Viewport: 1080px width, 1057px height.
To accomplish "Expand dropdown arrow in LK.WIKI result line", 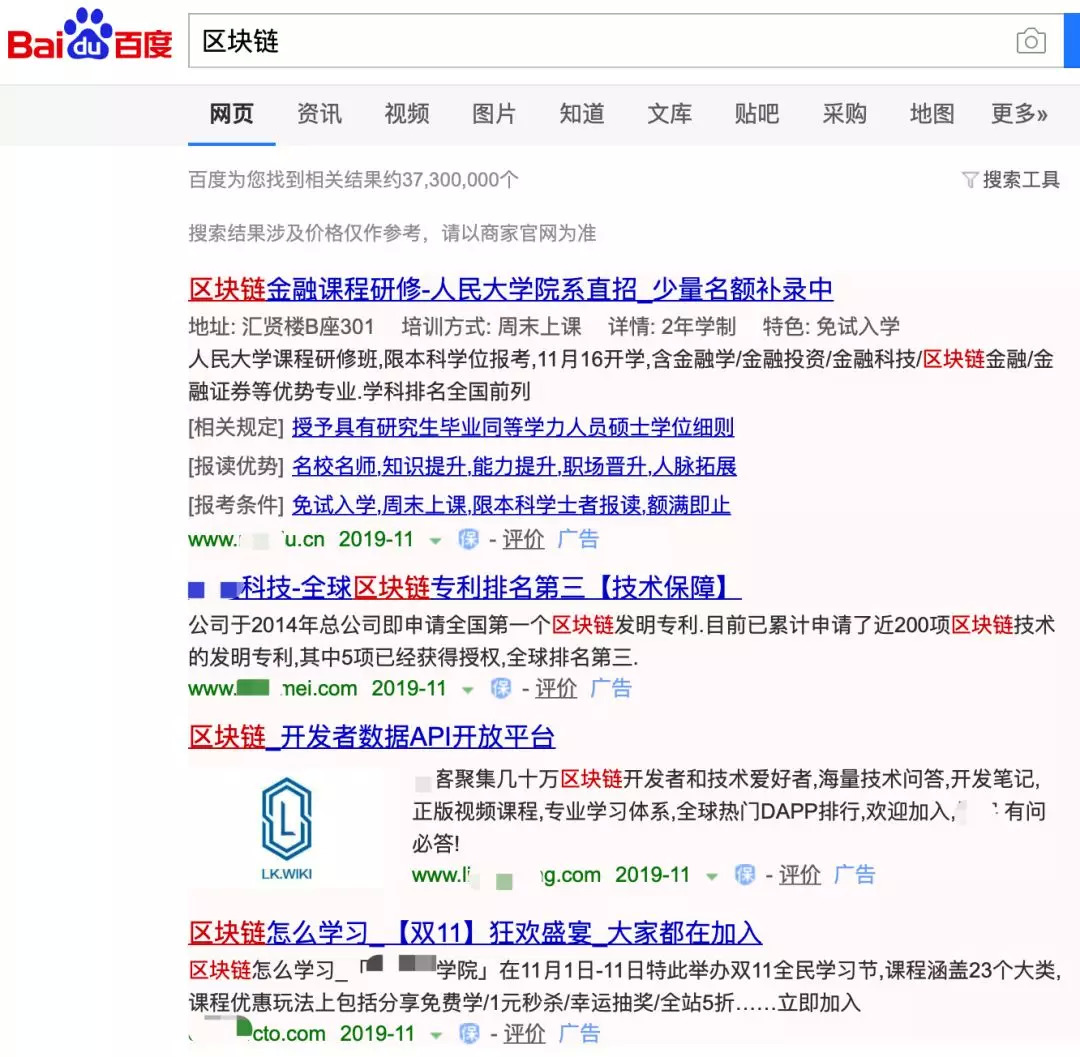I will (712, 876).
